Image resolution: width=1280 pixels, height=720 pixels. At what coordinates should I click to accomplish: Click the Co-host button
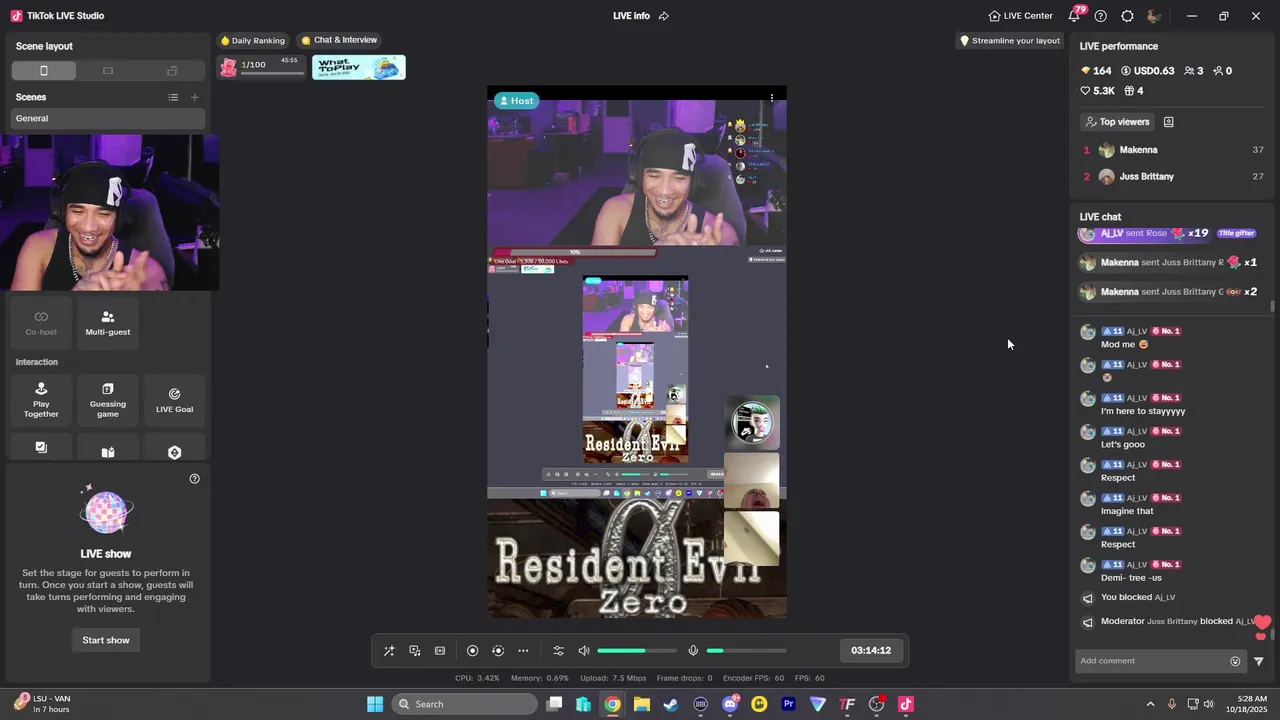[x=41, y=323]
